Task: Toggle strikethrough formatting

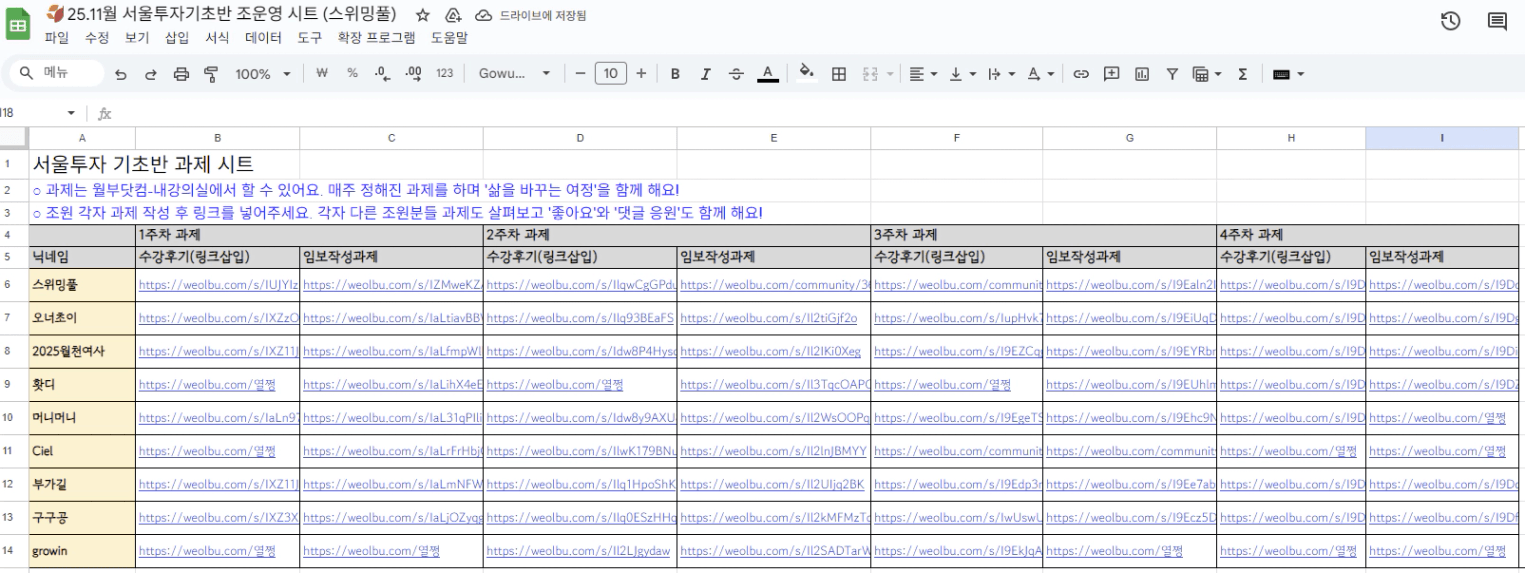Action: point(736,74)
